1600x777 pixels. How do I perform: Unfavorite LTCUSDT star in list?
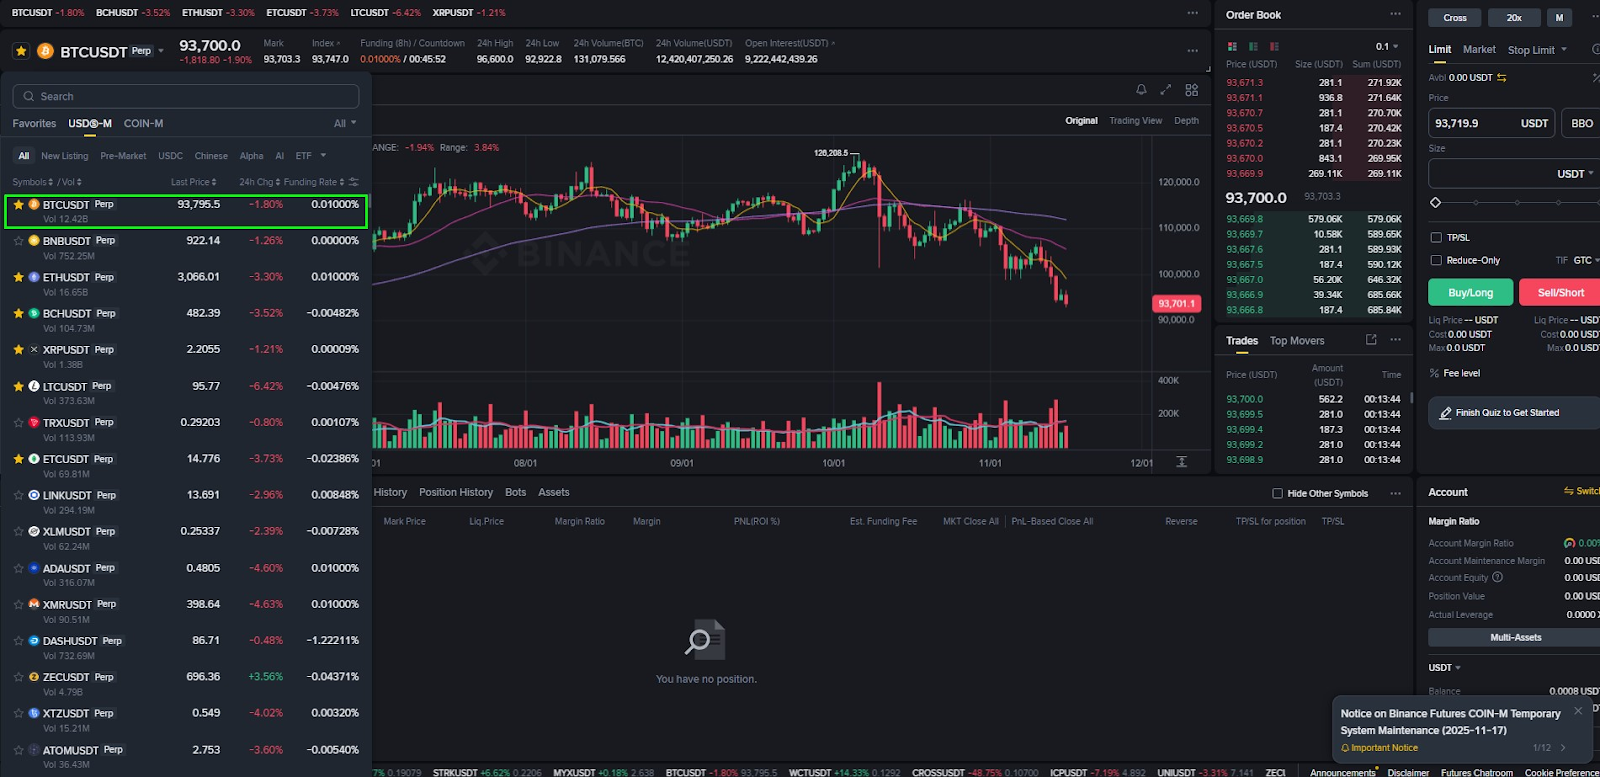pos(19,386)
